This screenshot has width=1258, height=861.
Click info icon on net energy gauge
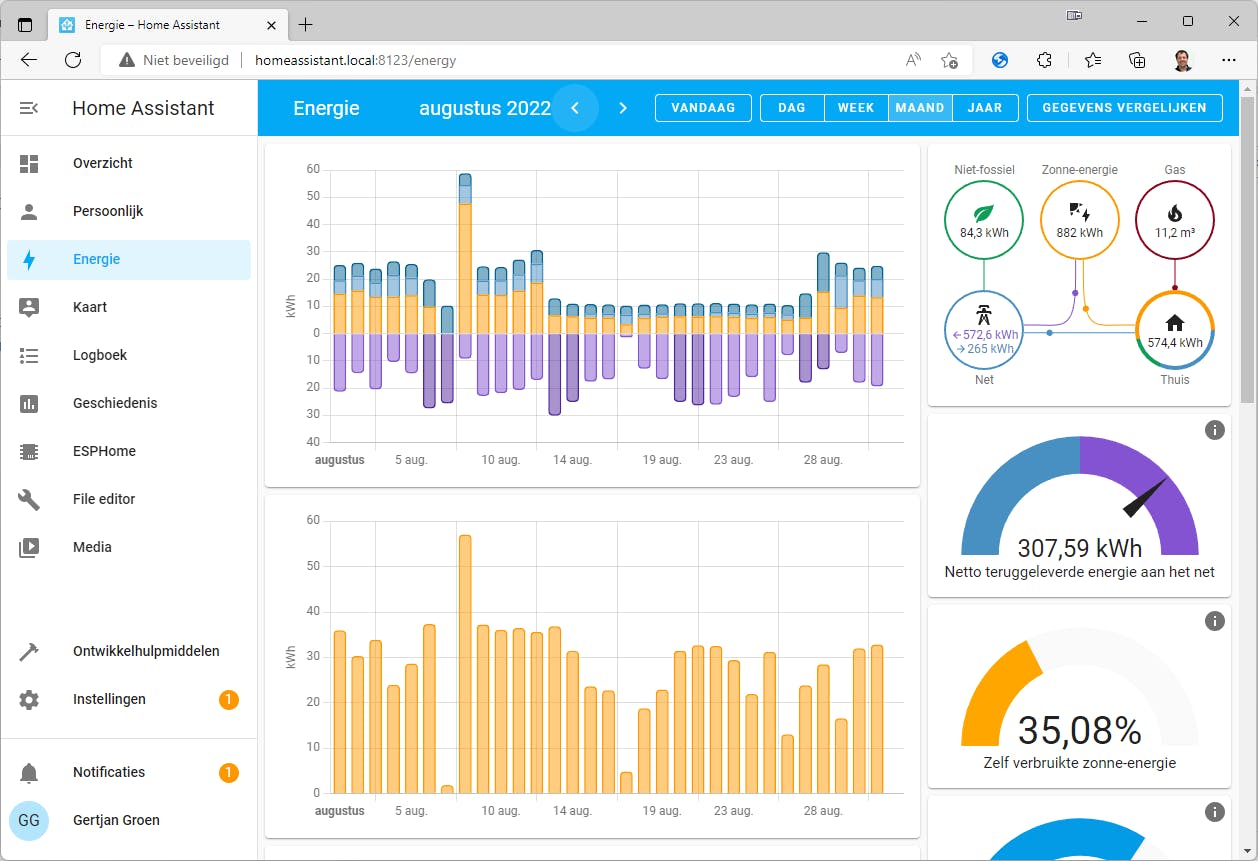point(1214,430)
